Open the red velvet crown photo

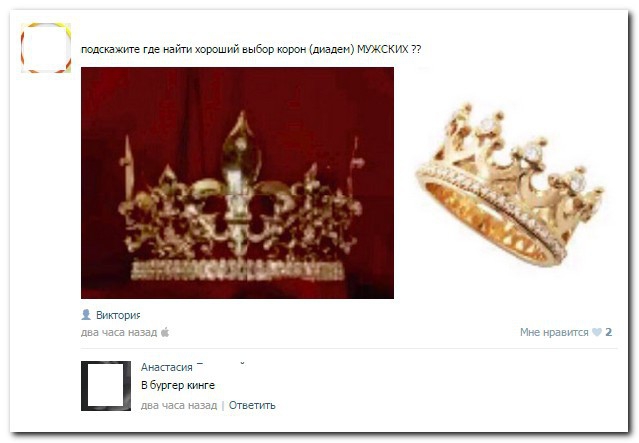[x=237, y=183]
